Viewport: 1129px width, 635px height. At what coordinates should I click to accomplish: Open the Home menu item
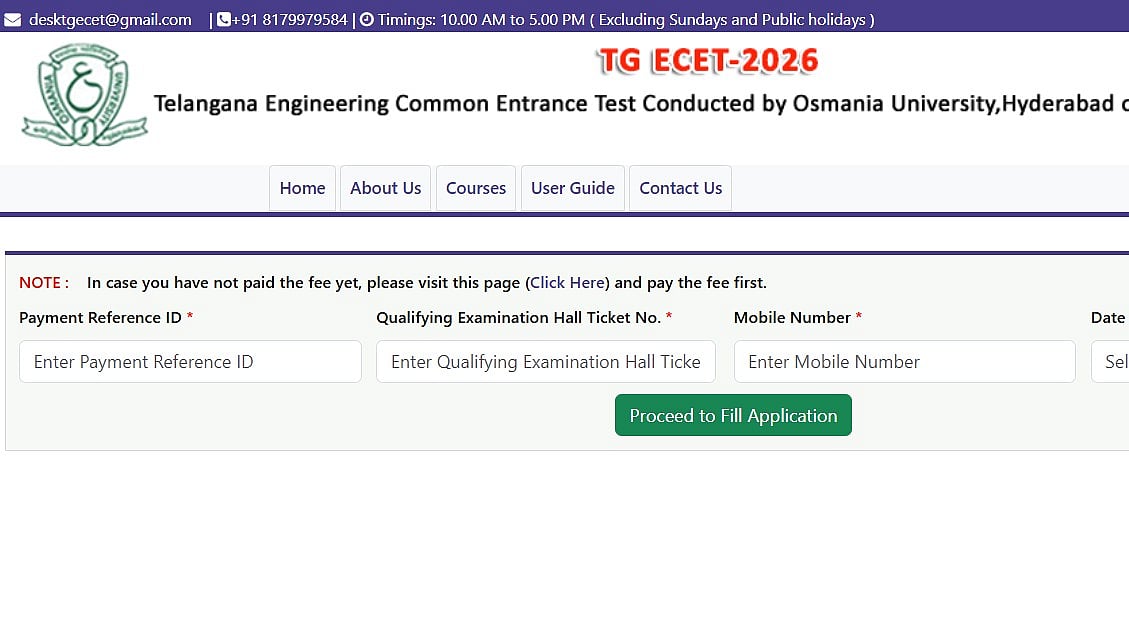[302, 188]
